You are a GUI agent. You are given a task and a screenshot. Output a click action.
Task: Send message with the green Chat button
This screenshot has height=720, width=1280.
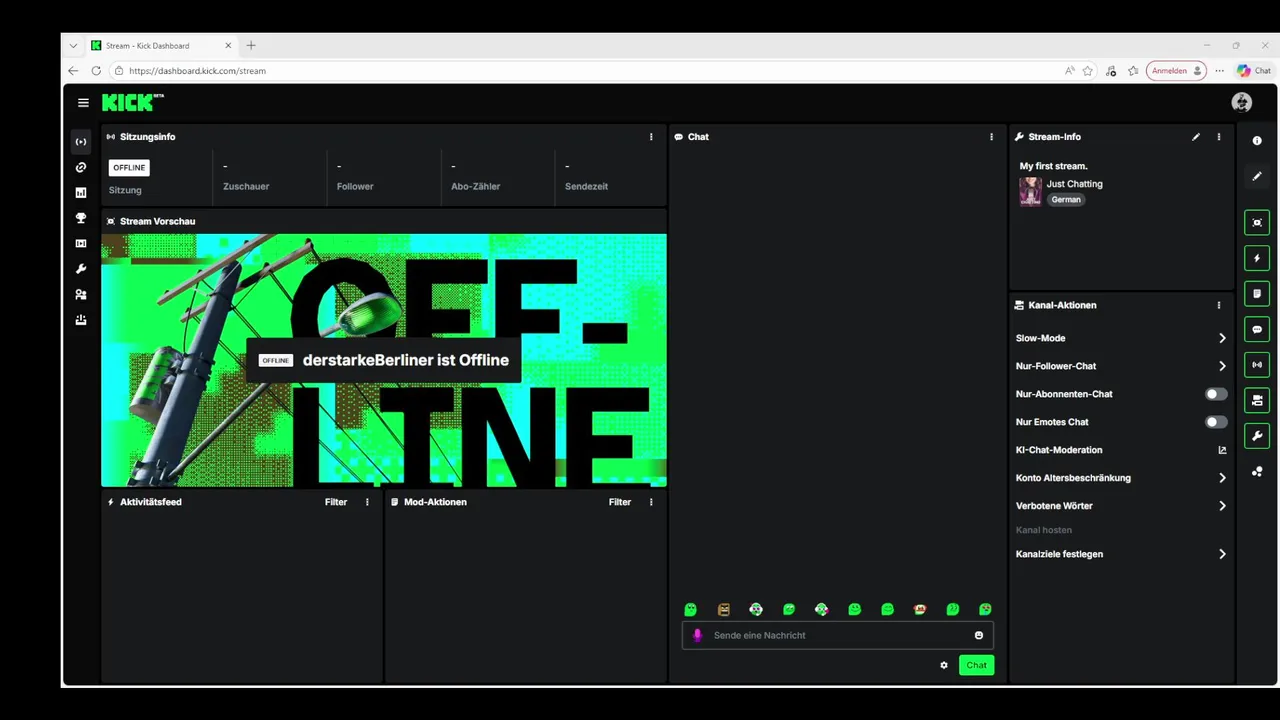pos(976,665)
